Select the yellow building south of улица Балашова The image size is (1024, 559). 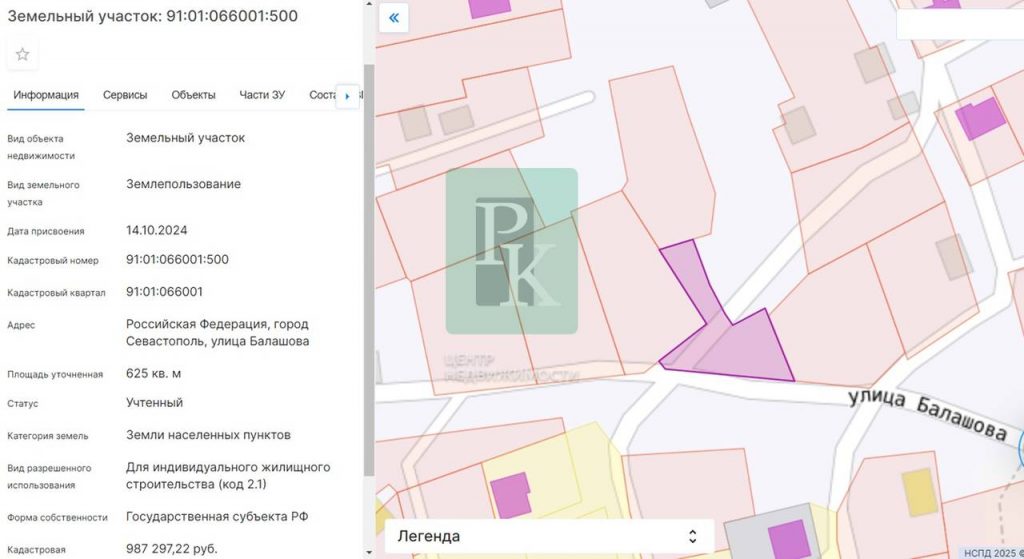coord(919,491)
